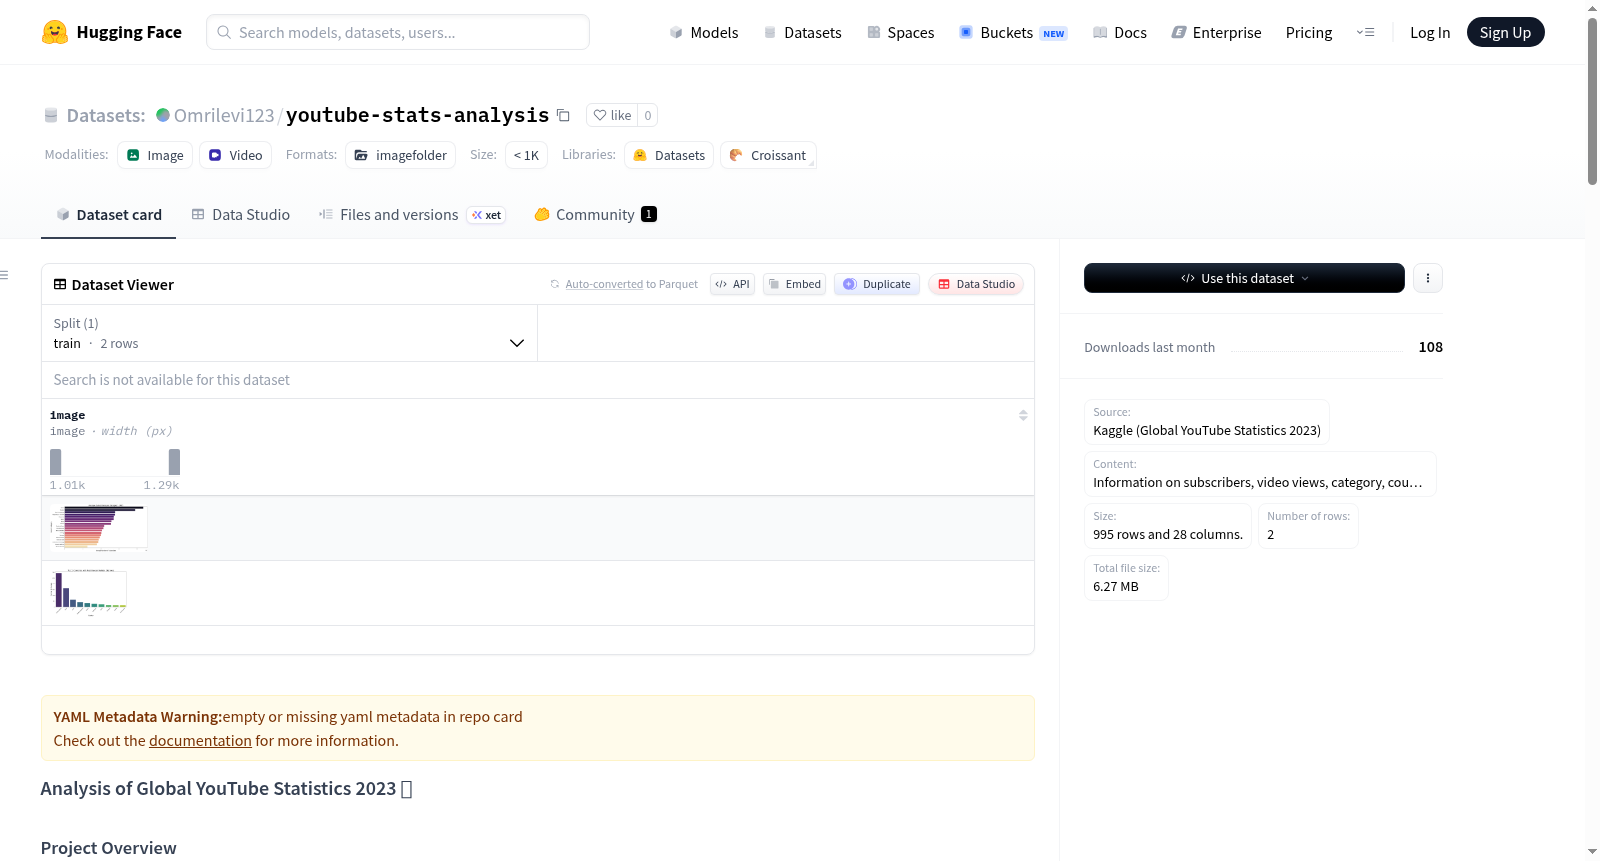
Task: Click the Datasets library tag
Action: click(669, 155)
